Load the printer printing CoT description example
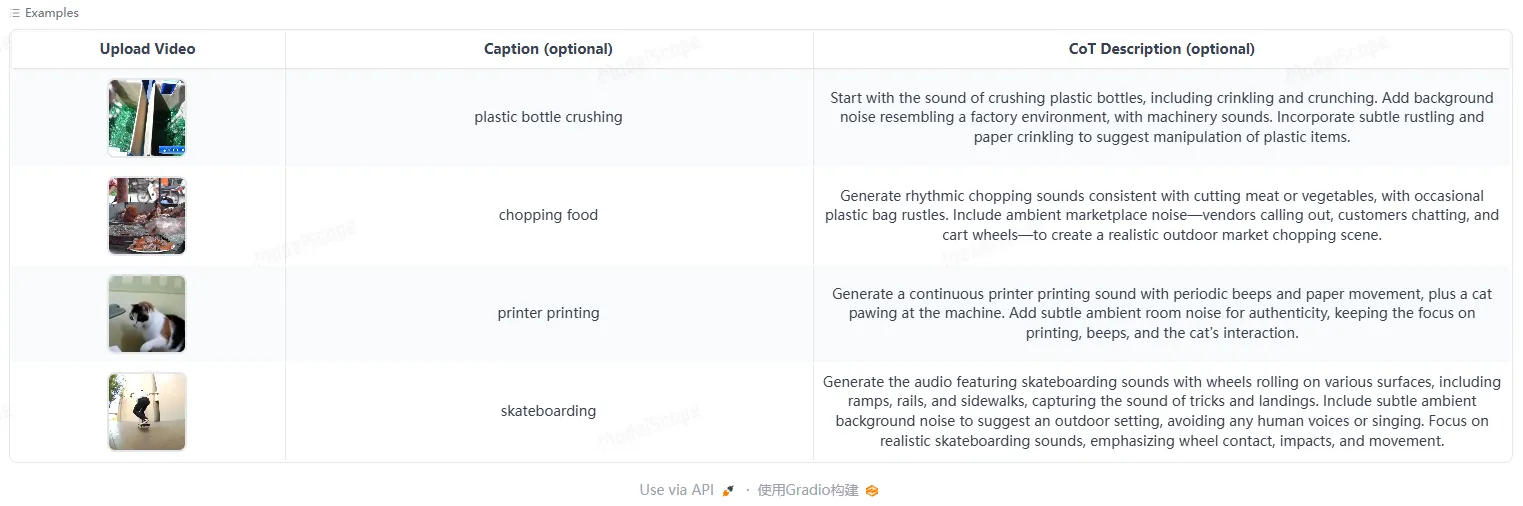The height and width of the screenshot is (506, 1523). [x=1161, y=313]
